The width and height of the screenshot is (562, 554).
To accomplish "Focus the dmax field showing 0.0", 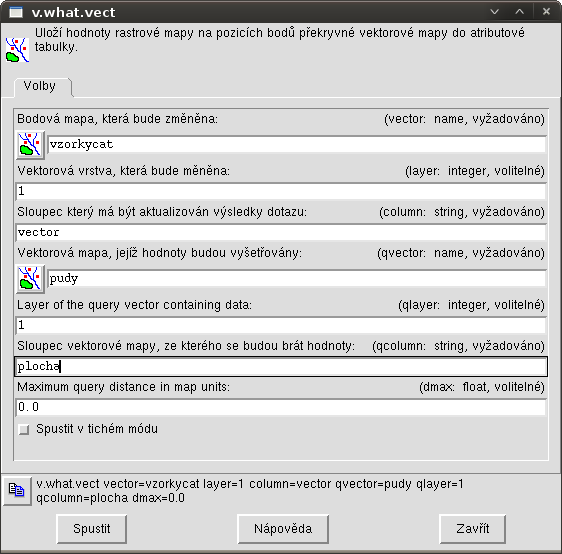I will (x=281, y=407).
